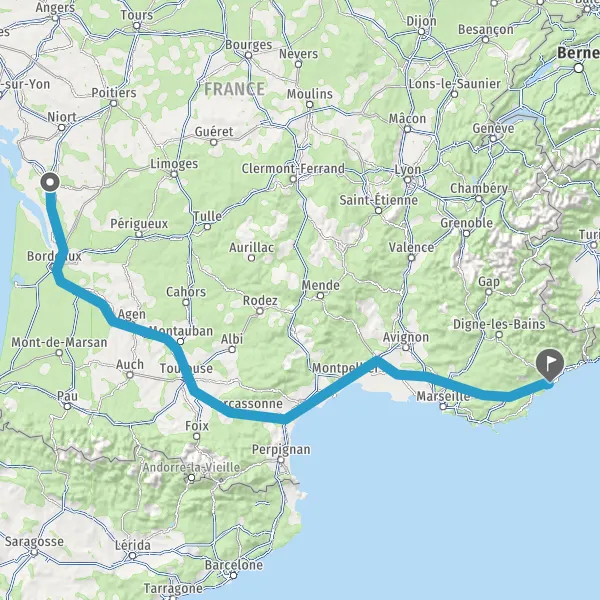This screenshot has height=600, width=600.
Task: Click the FRANCE country label
Action: (x=234, y=89)
